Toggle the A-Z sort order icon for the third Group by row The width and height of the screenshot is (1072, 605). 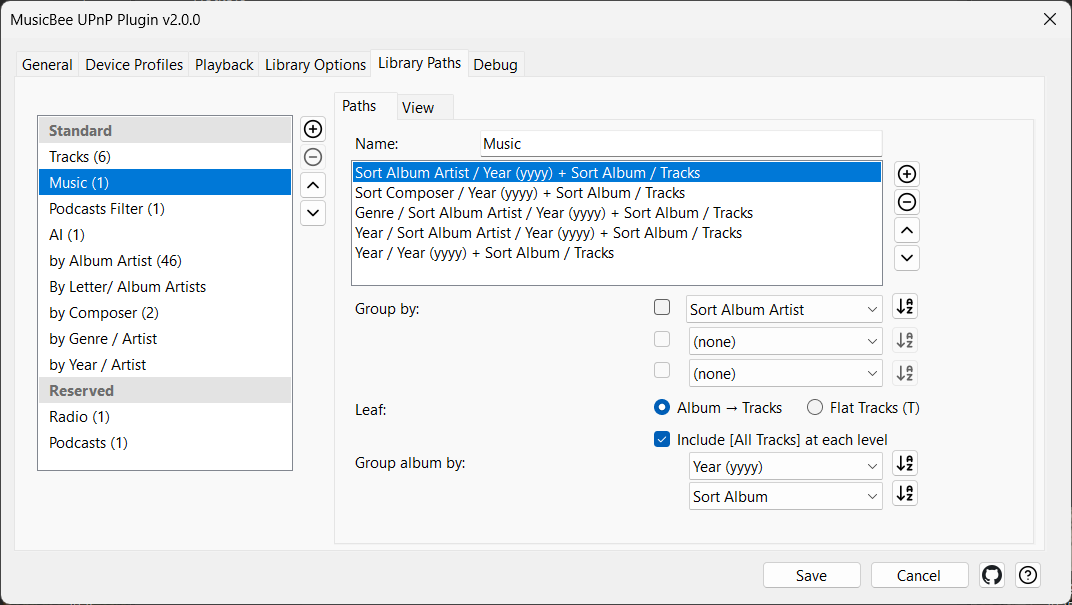[x=905, y=373]
